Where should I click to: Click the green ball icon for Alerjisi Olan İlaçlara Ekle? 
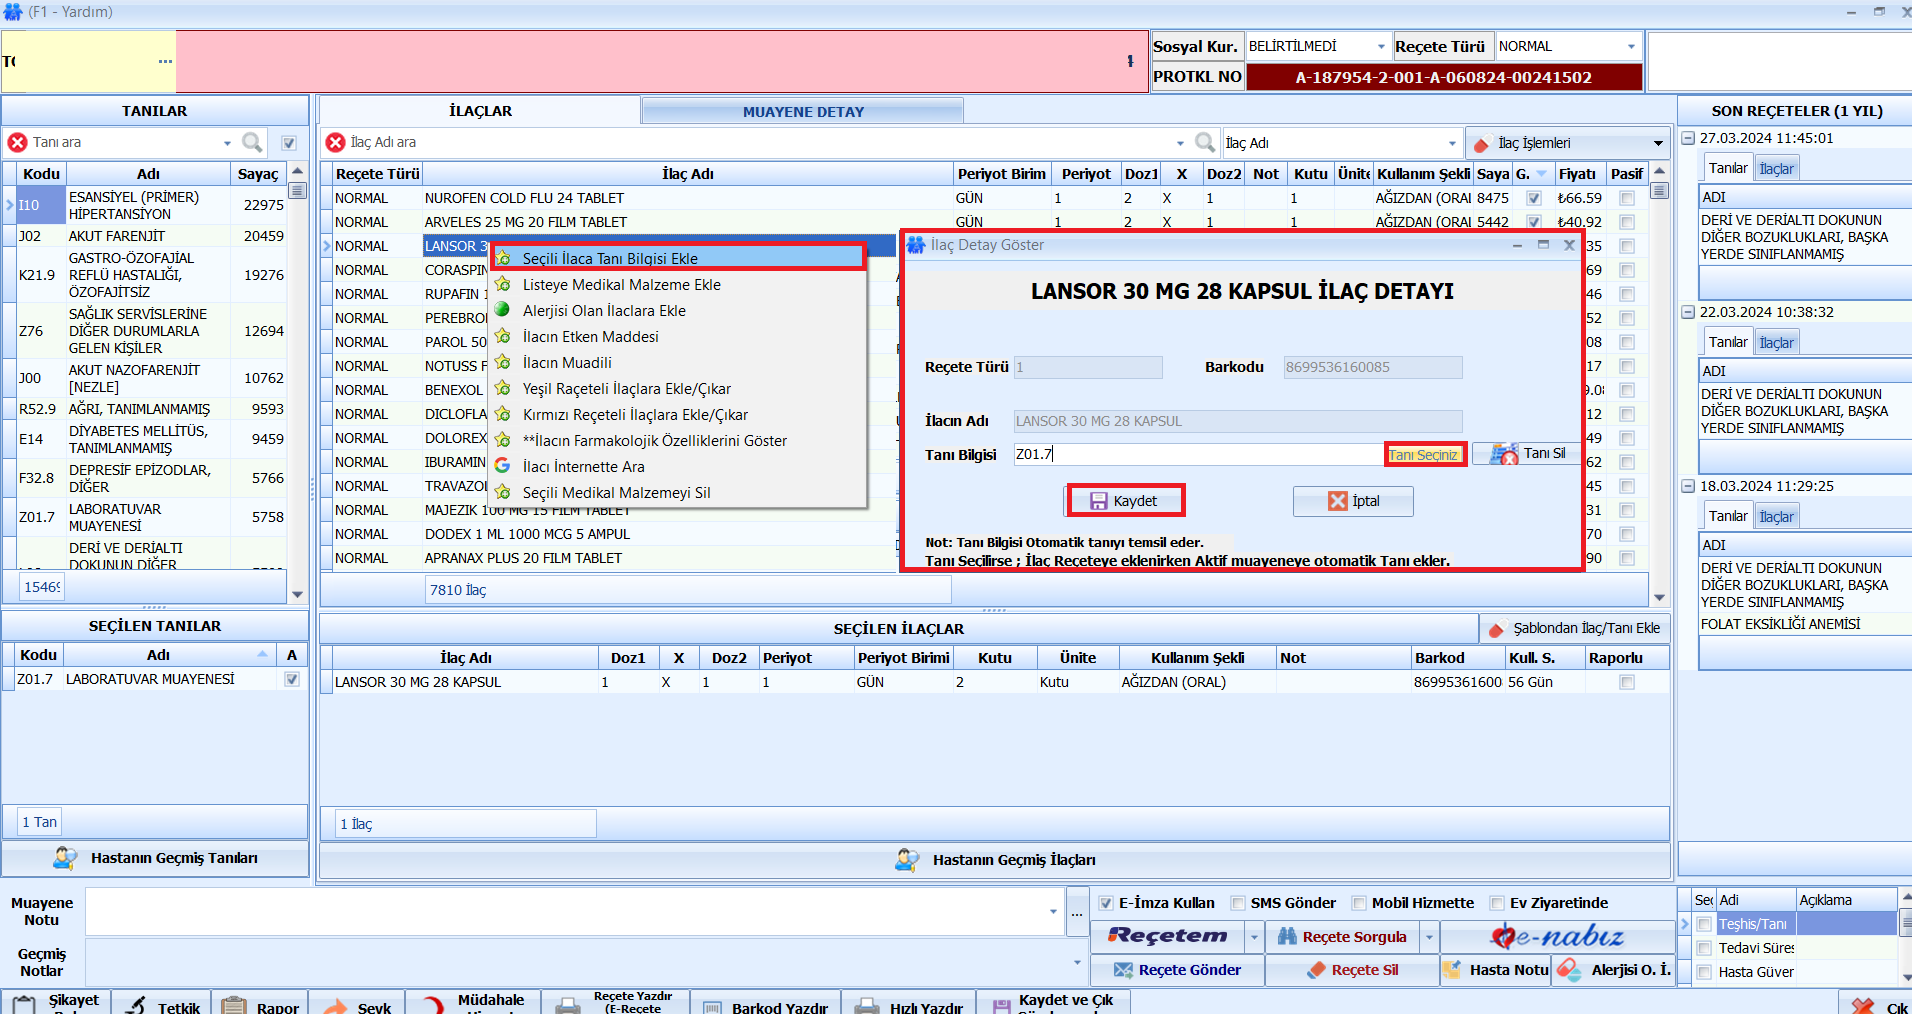(502, 310)
